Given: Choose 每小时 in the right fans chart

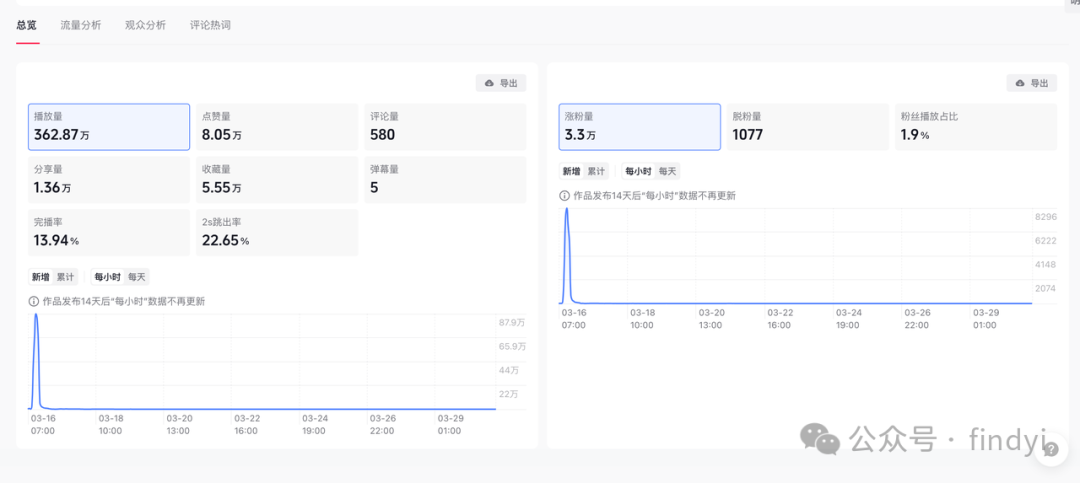Looking at the screenshot, I should coord(638,172).
